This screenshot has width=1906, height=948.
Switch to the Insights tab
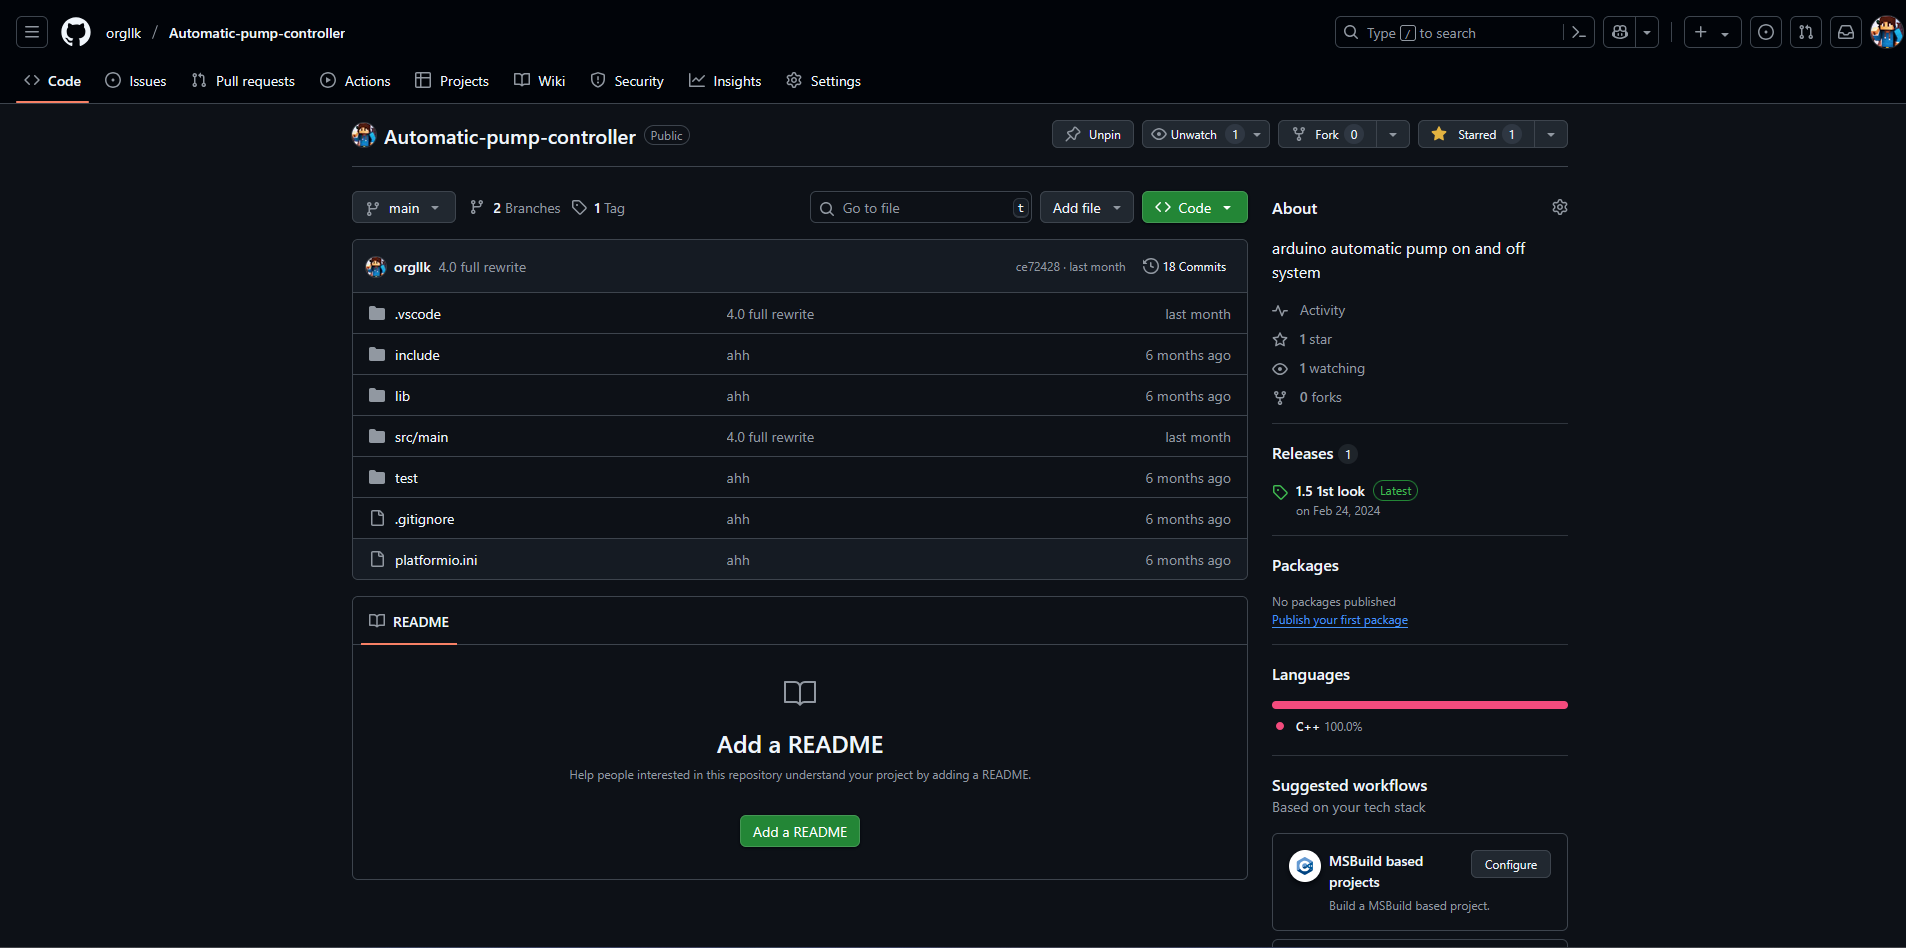(725, 81)
